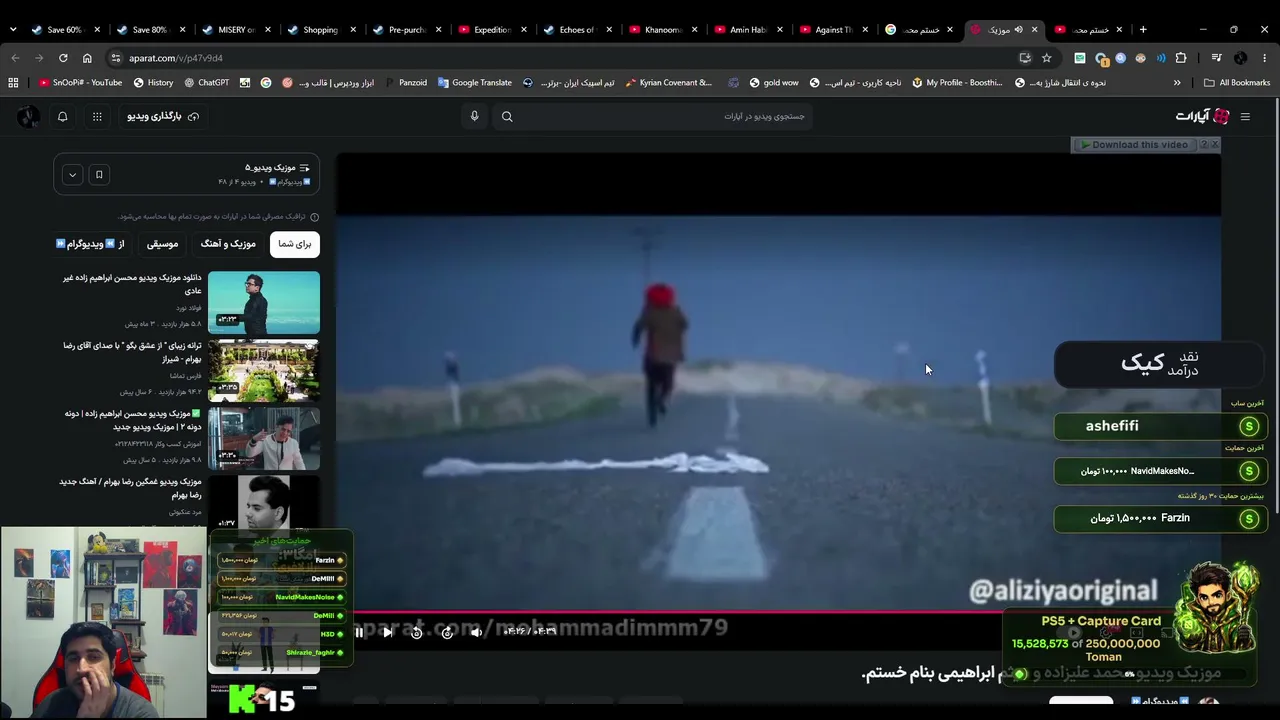Seek on the pink video progress bar
Screen dimensions: 1280x720
point(778,611)
